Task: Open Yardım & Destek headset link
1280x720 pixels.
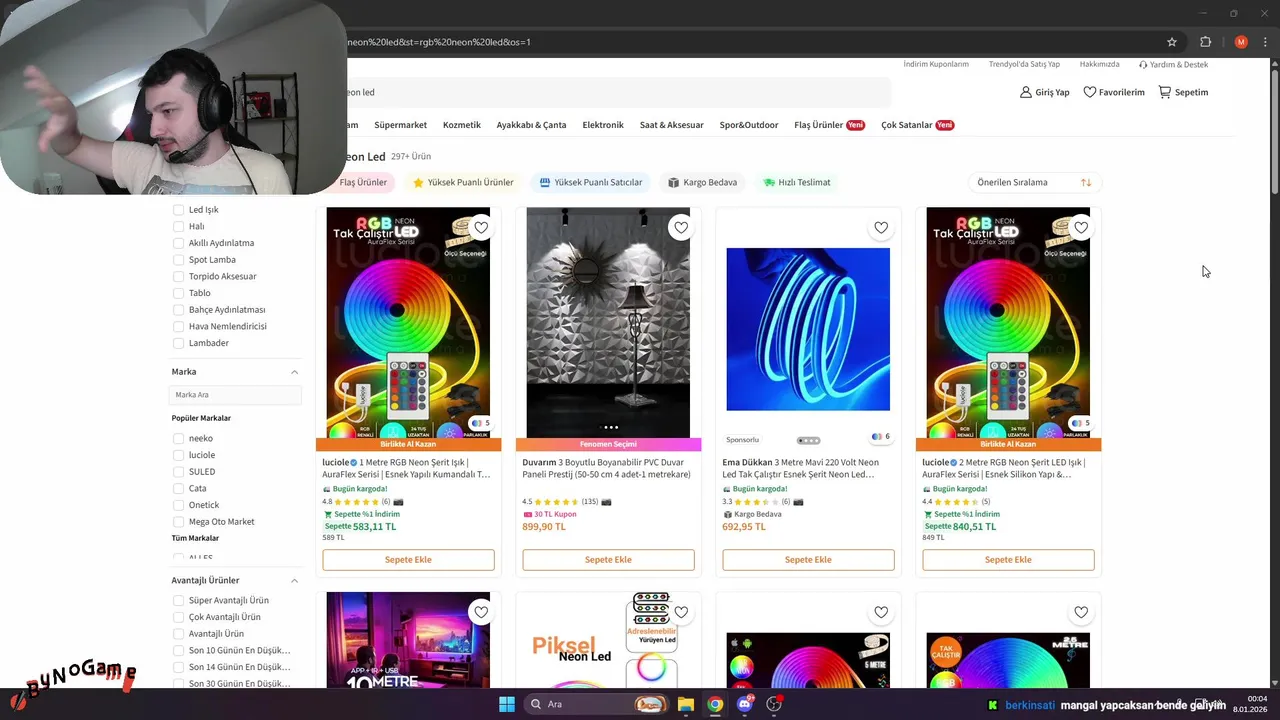Action: pos(1173,64)
